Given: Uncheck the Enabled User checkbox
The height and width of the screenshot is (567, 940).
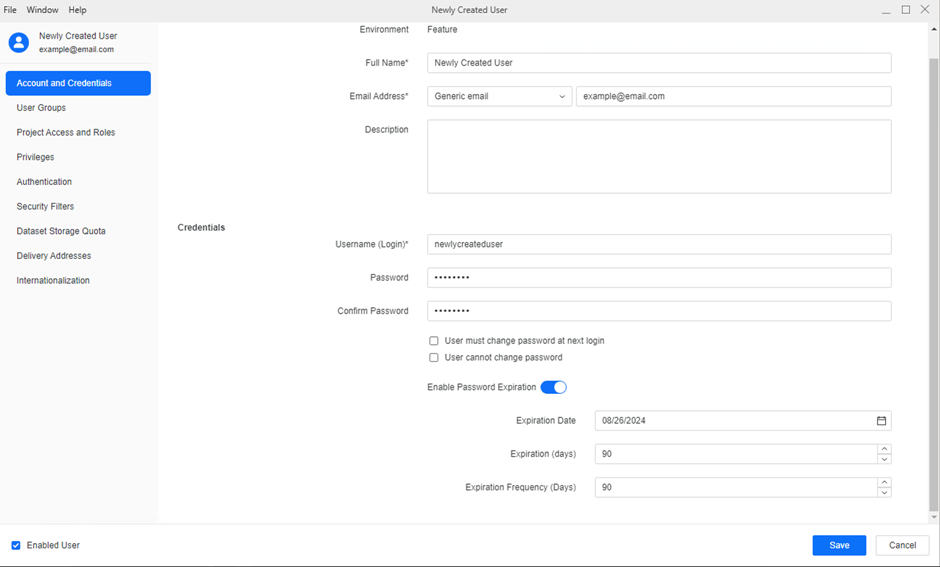Looking at the screenshot, I should coord(16,546).
